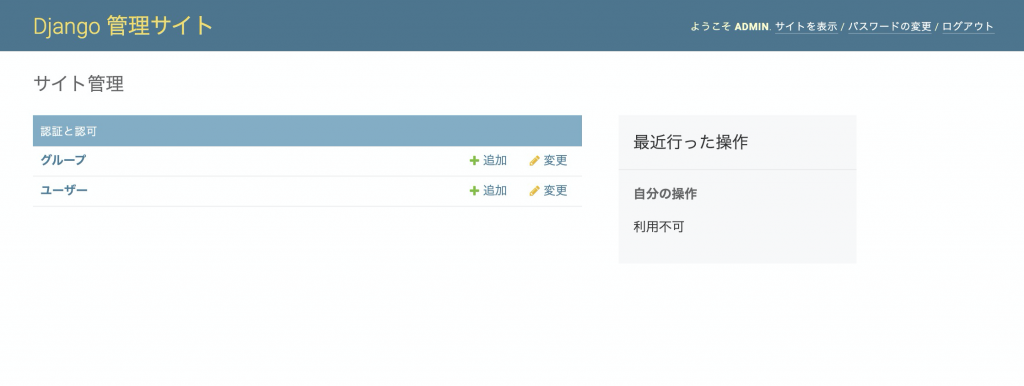Click the pencil icon in the グループ row
The height and width of the screenshot is (386, 1024).
point(534,161)
